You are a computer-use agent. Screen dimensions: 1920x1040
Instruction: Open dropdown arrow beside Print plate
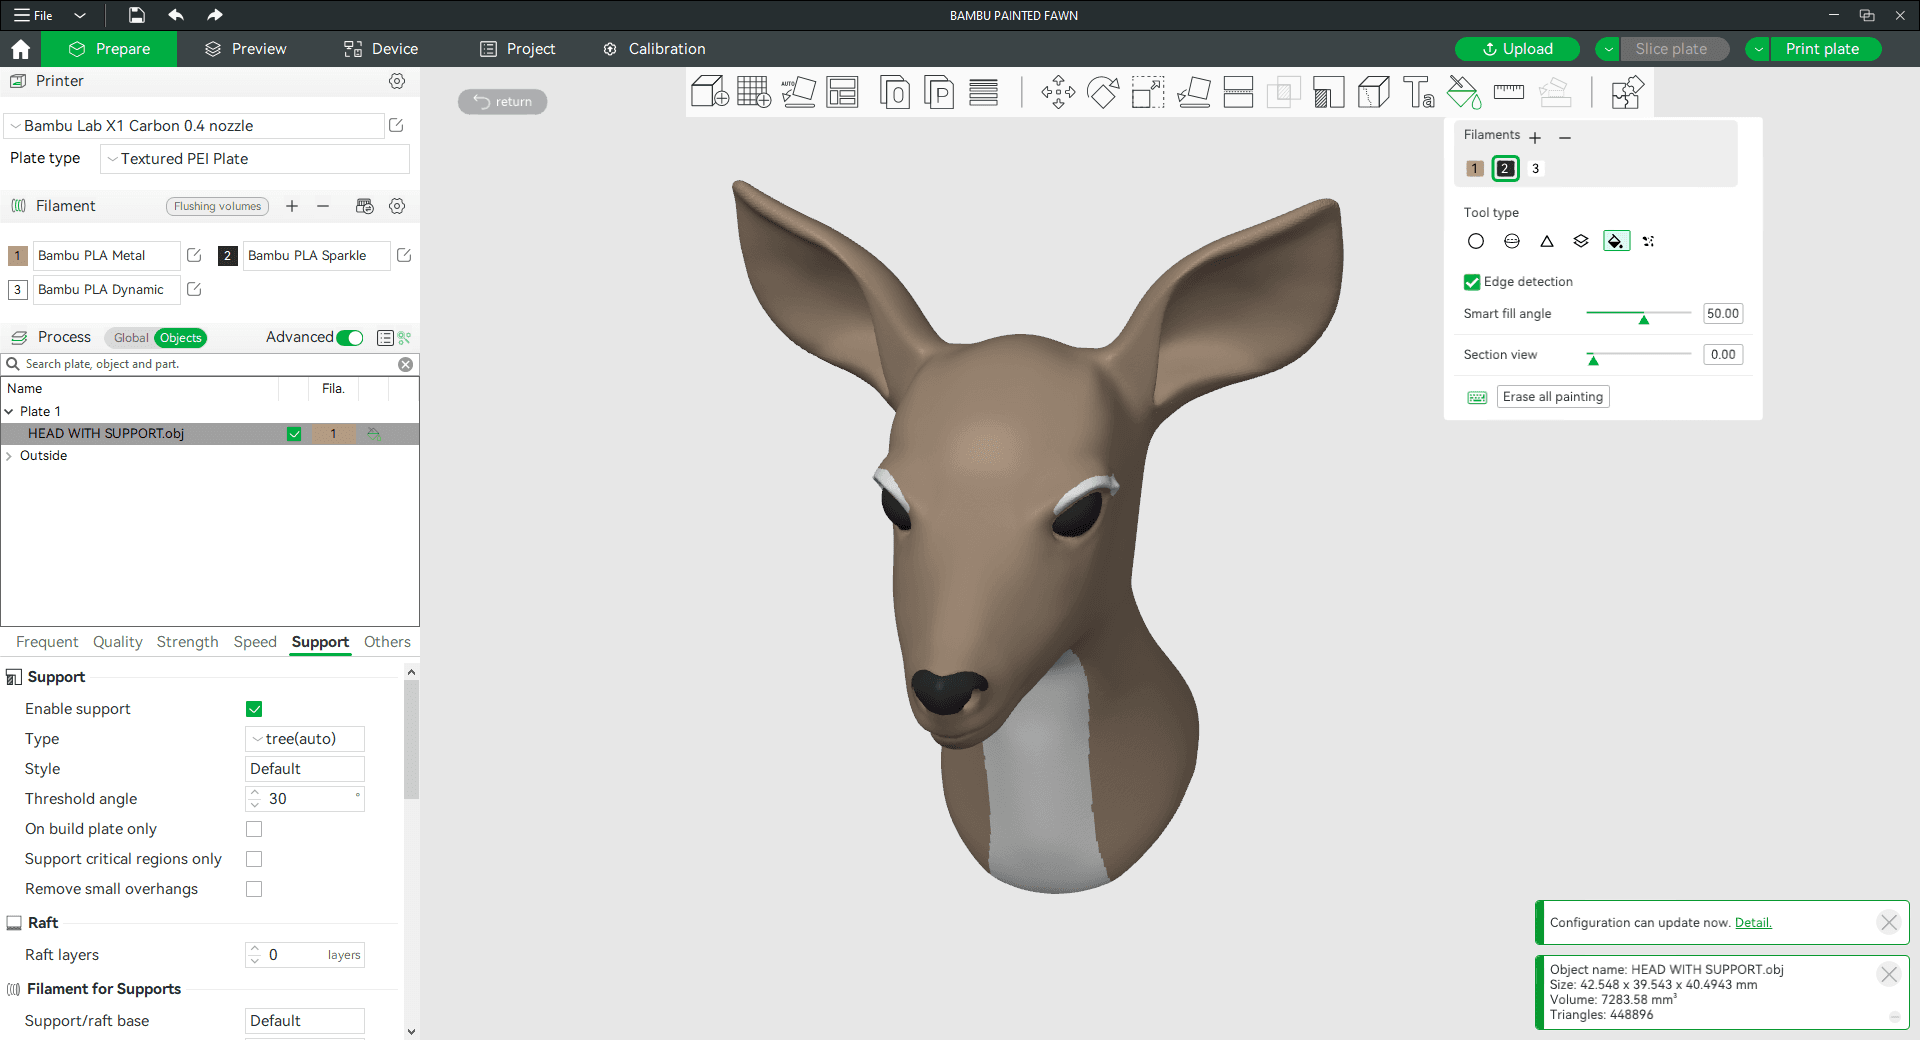(1758, 49)
